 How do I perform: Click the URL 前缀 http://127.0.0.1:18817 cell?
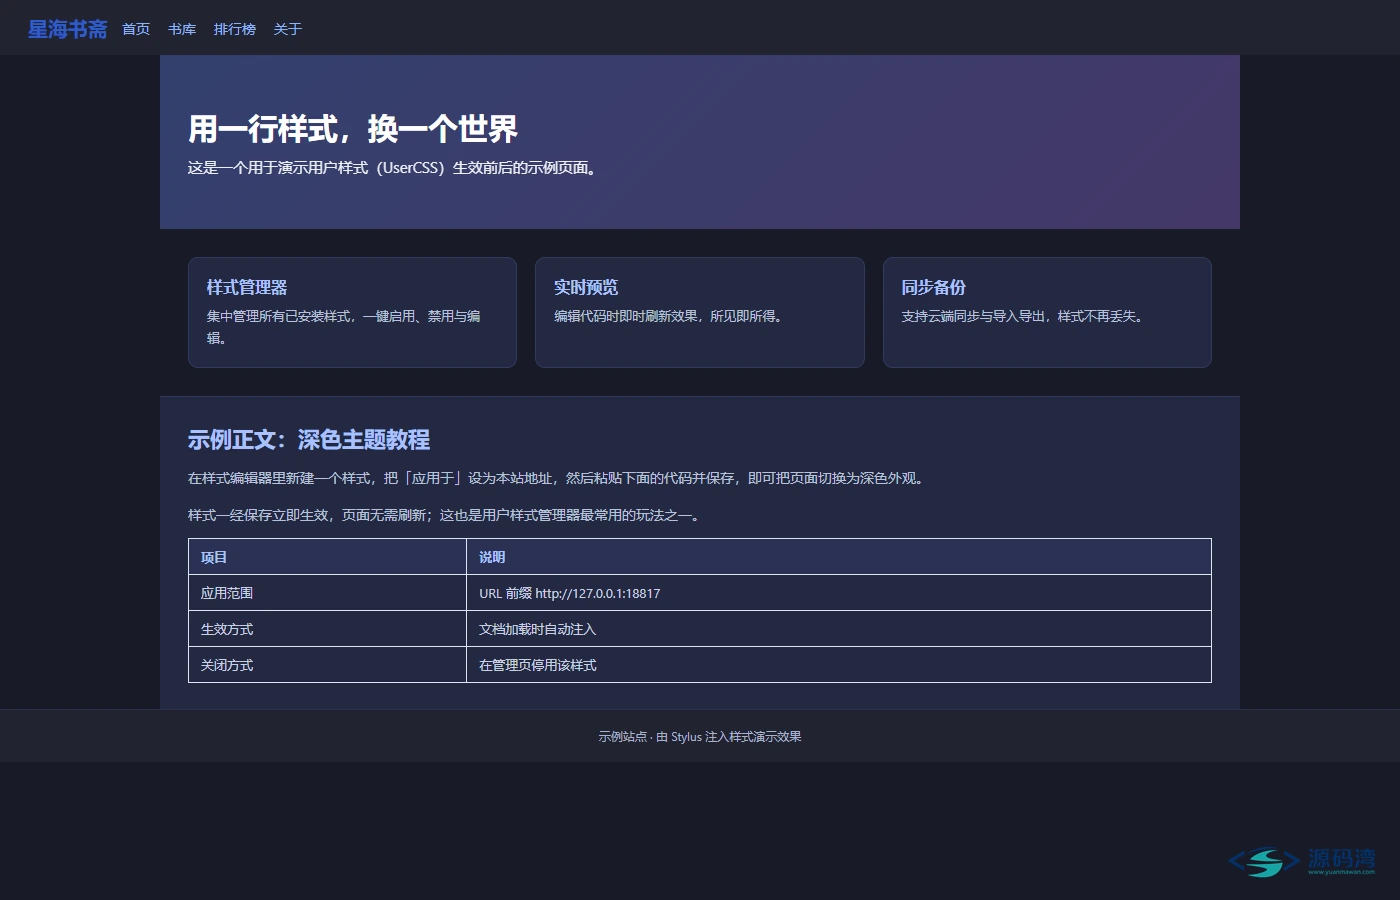(839, 593)
